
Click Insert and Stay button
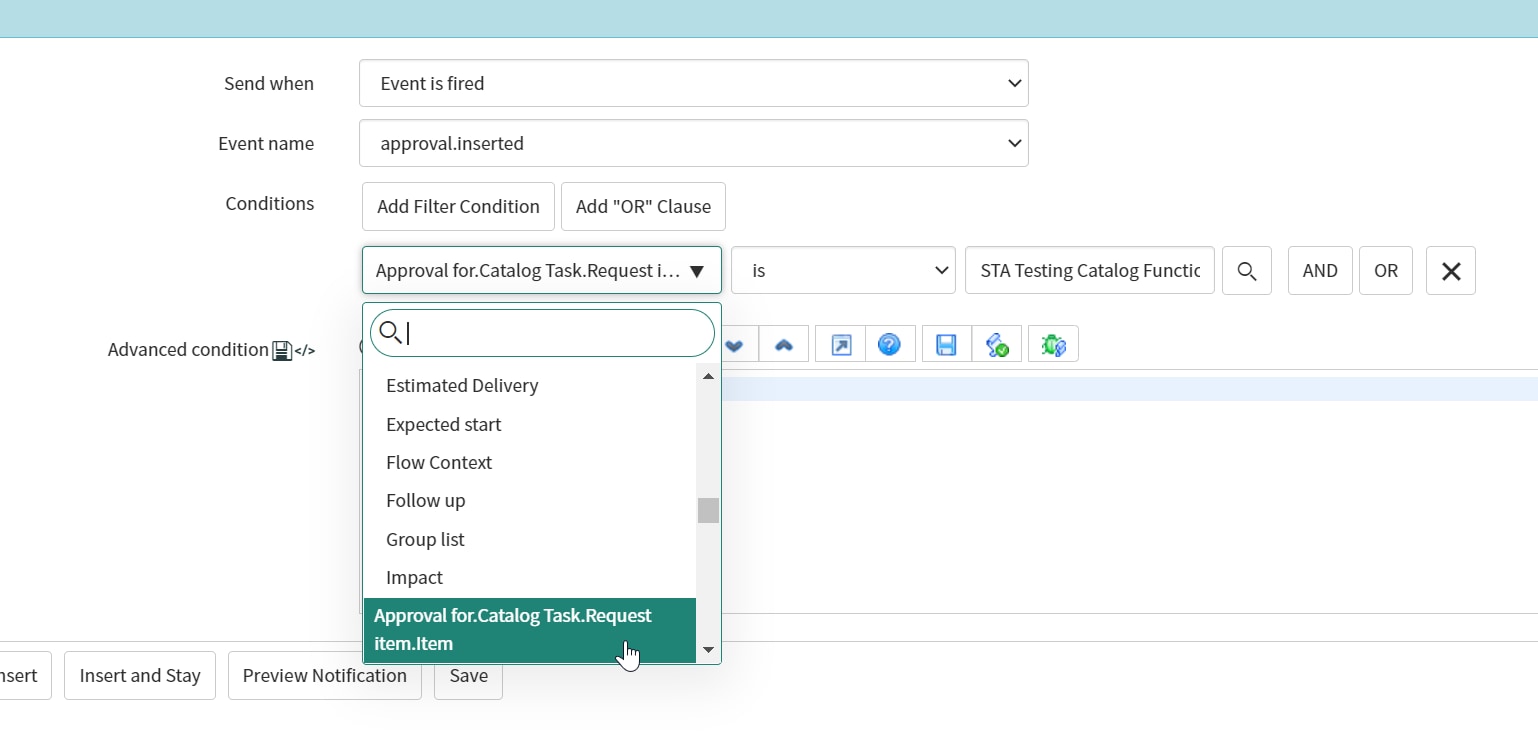point(140,676)
